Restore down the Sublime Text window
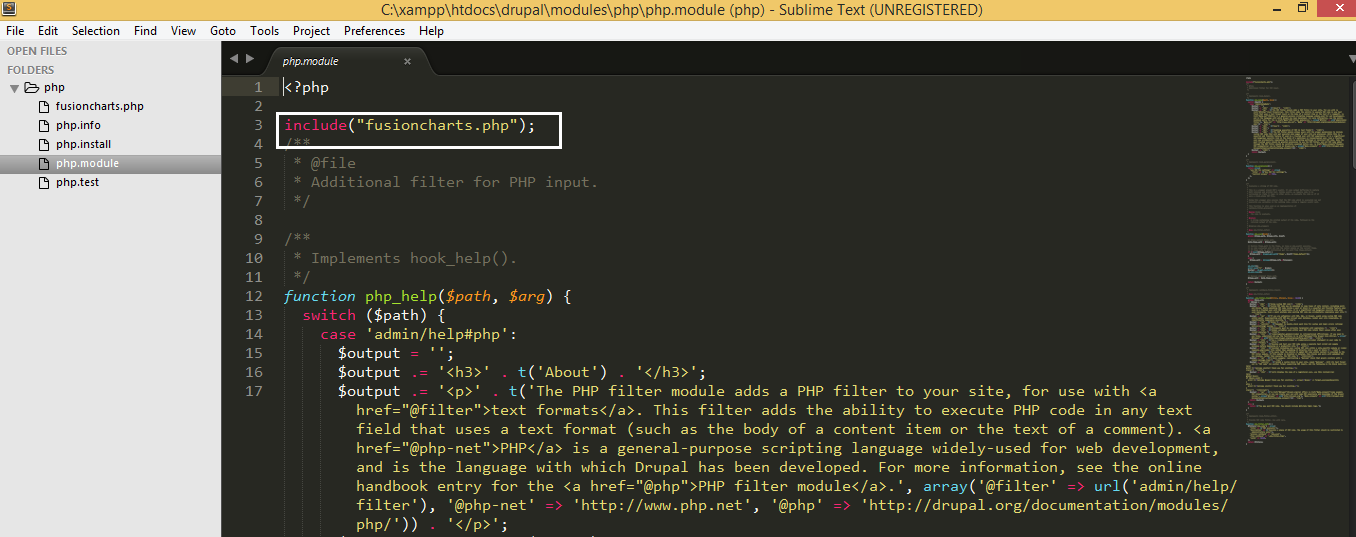 pos(1302,9)
